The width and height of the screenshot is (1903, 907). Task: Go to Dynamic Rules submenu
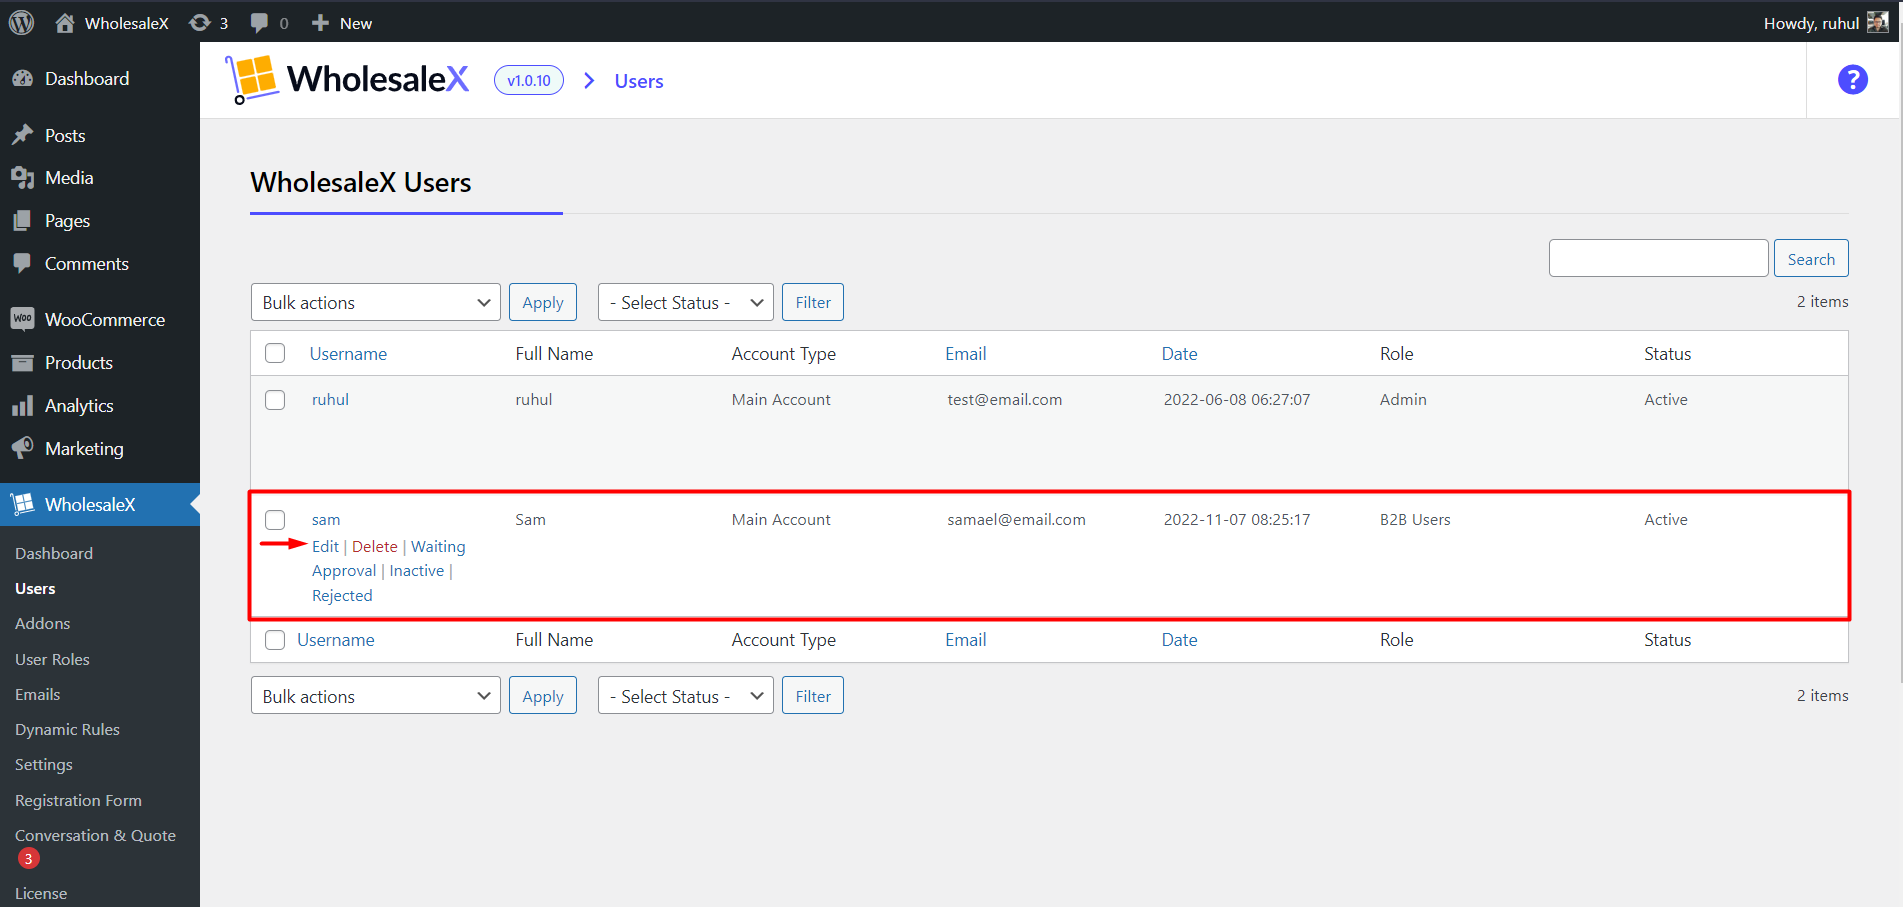point(67,730)
